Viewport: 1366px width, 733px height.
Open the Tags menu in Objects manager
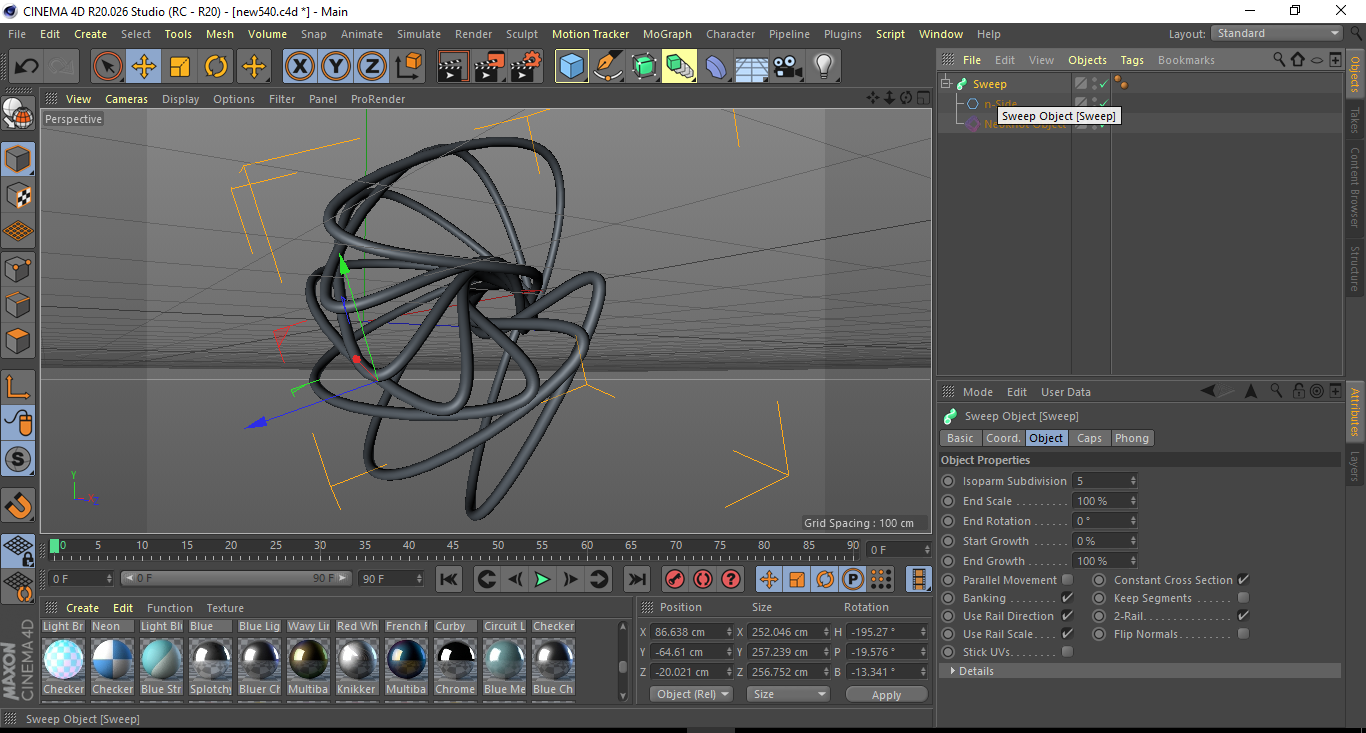pos(1131,60)
